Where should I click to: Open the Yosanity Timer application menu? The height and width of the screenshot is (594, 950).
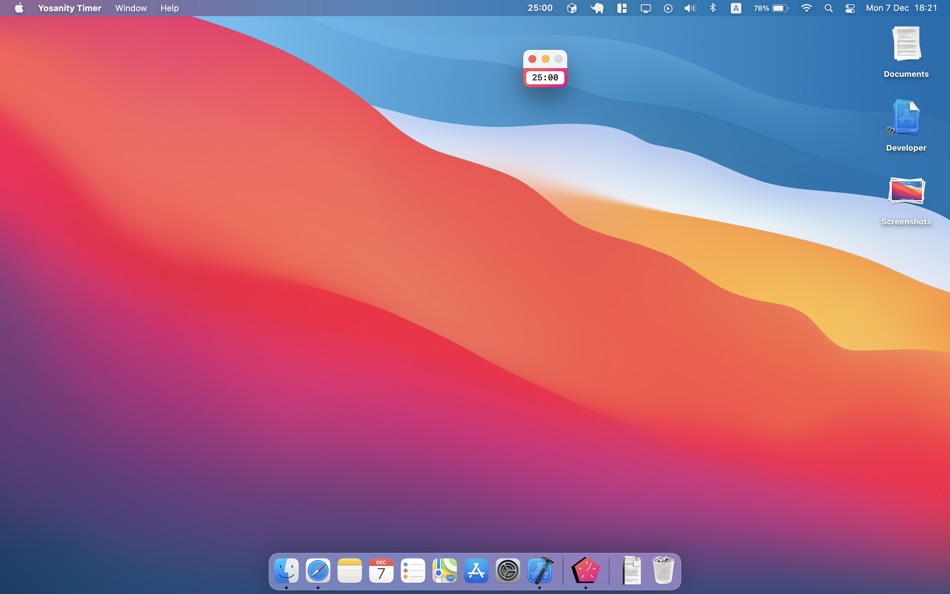coord(70,8)
